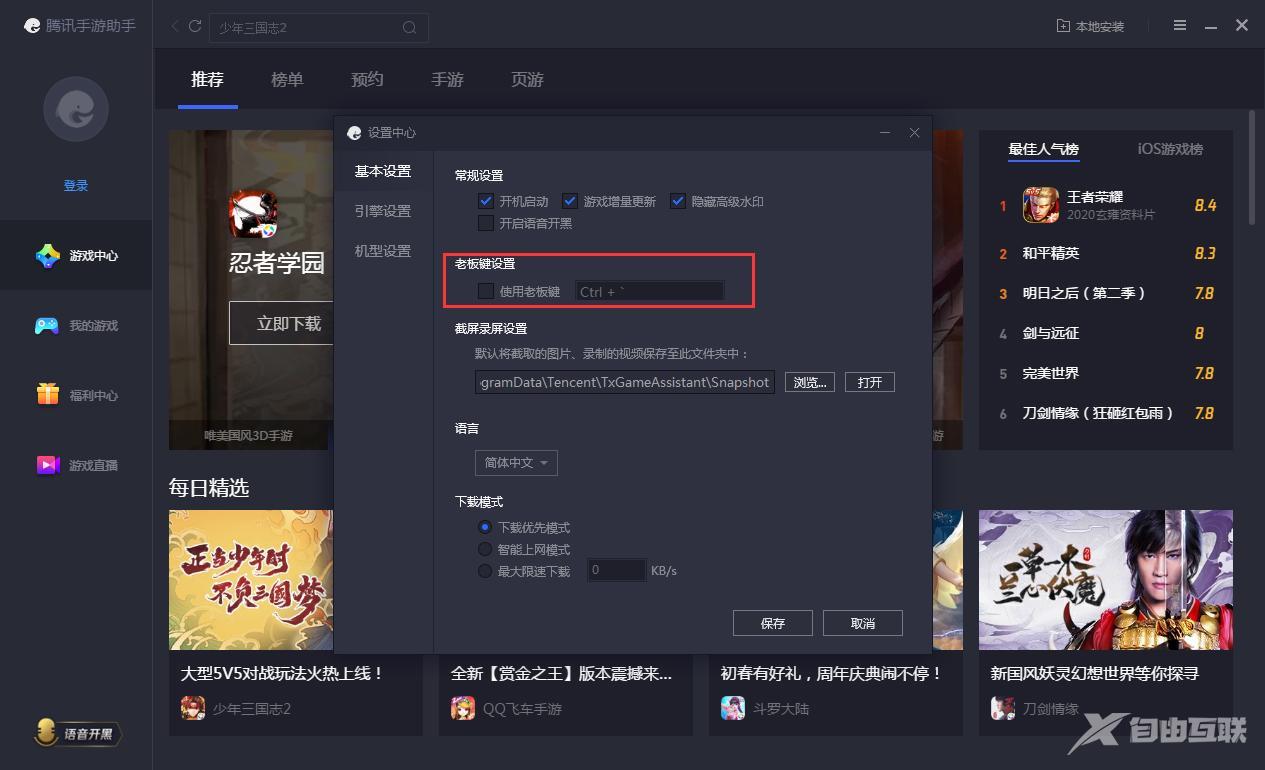
Task: Click the back arrow in the top bar
Action: coord(175,26)
